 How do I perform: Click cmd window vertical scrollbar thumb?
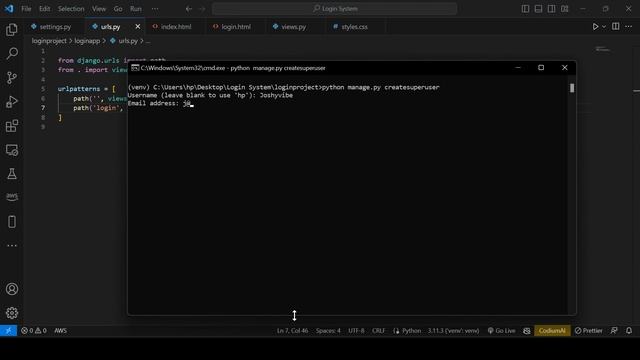coord(572,88)
